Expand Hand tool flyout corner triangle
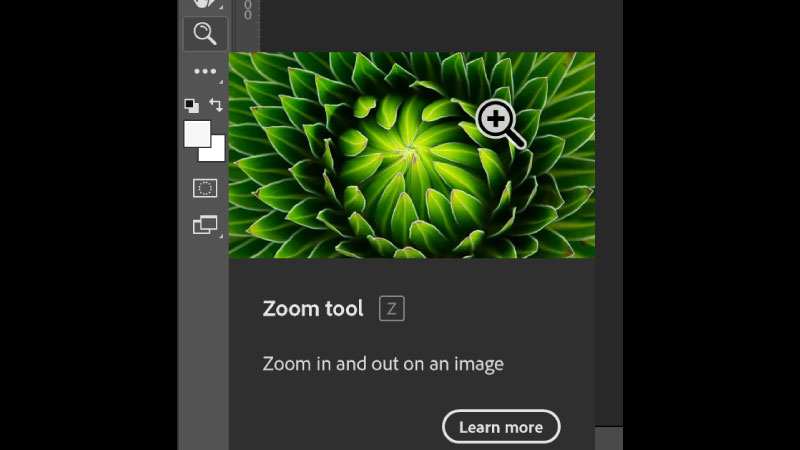This screenshot has width=800, height=450. pos(221,9)
